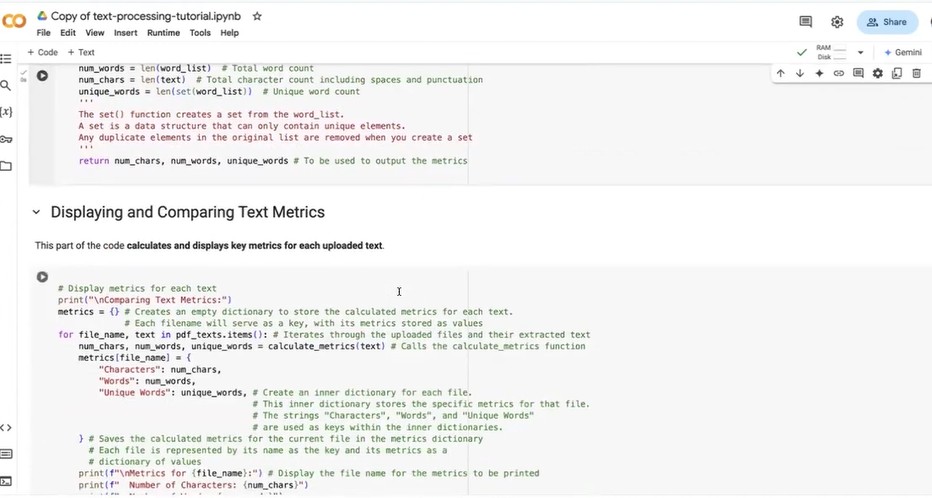Viewport: 932px width, 498px height.
Task: Move the cell up
Action: point(781,73)
